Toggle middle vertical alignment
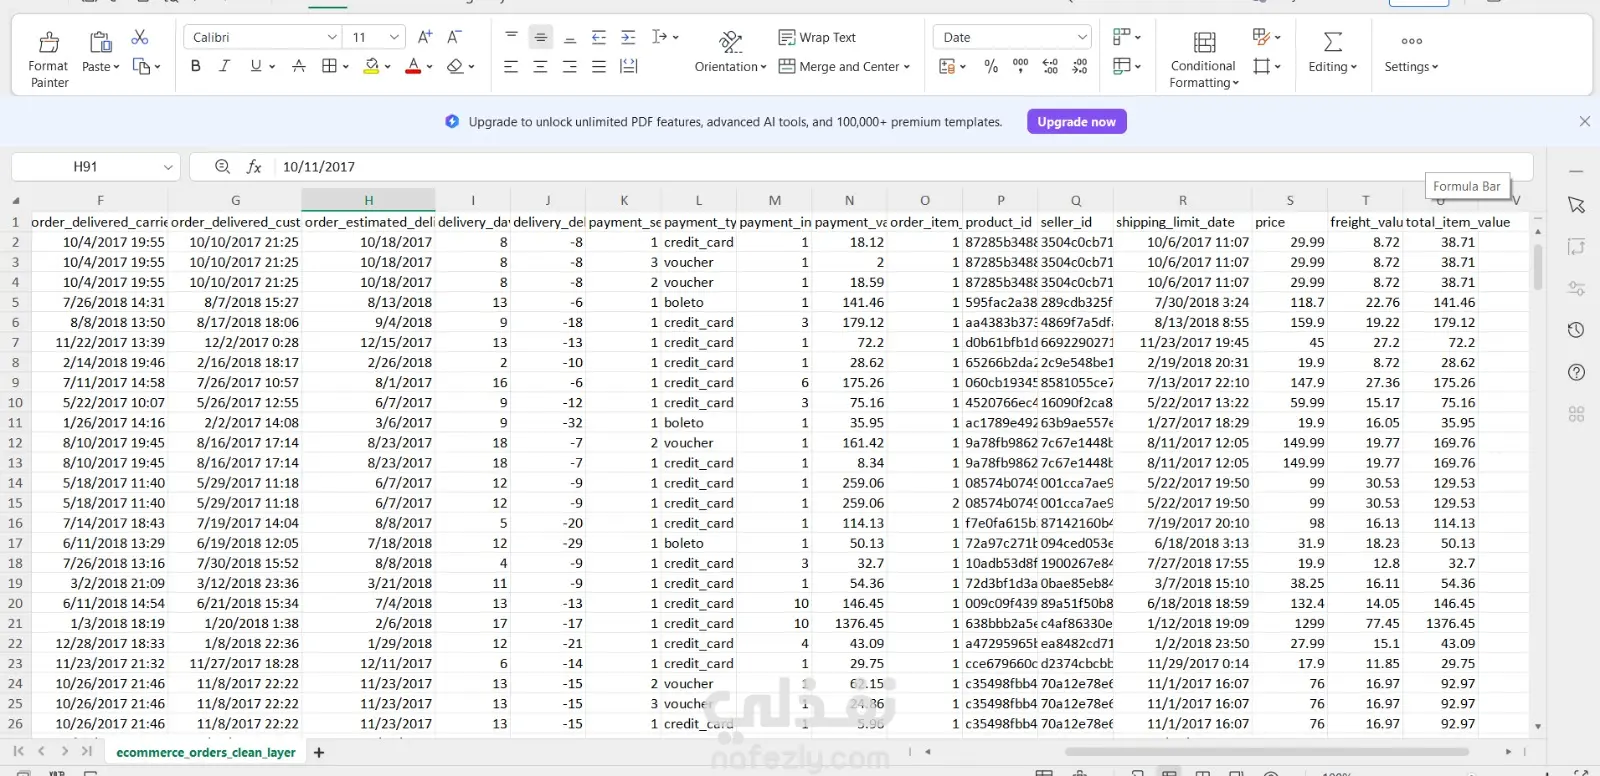This screenshot has height=776, width=1600. [x=540, y=37]
